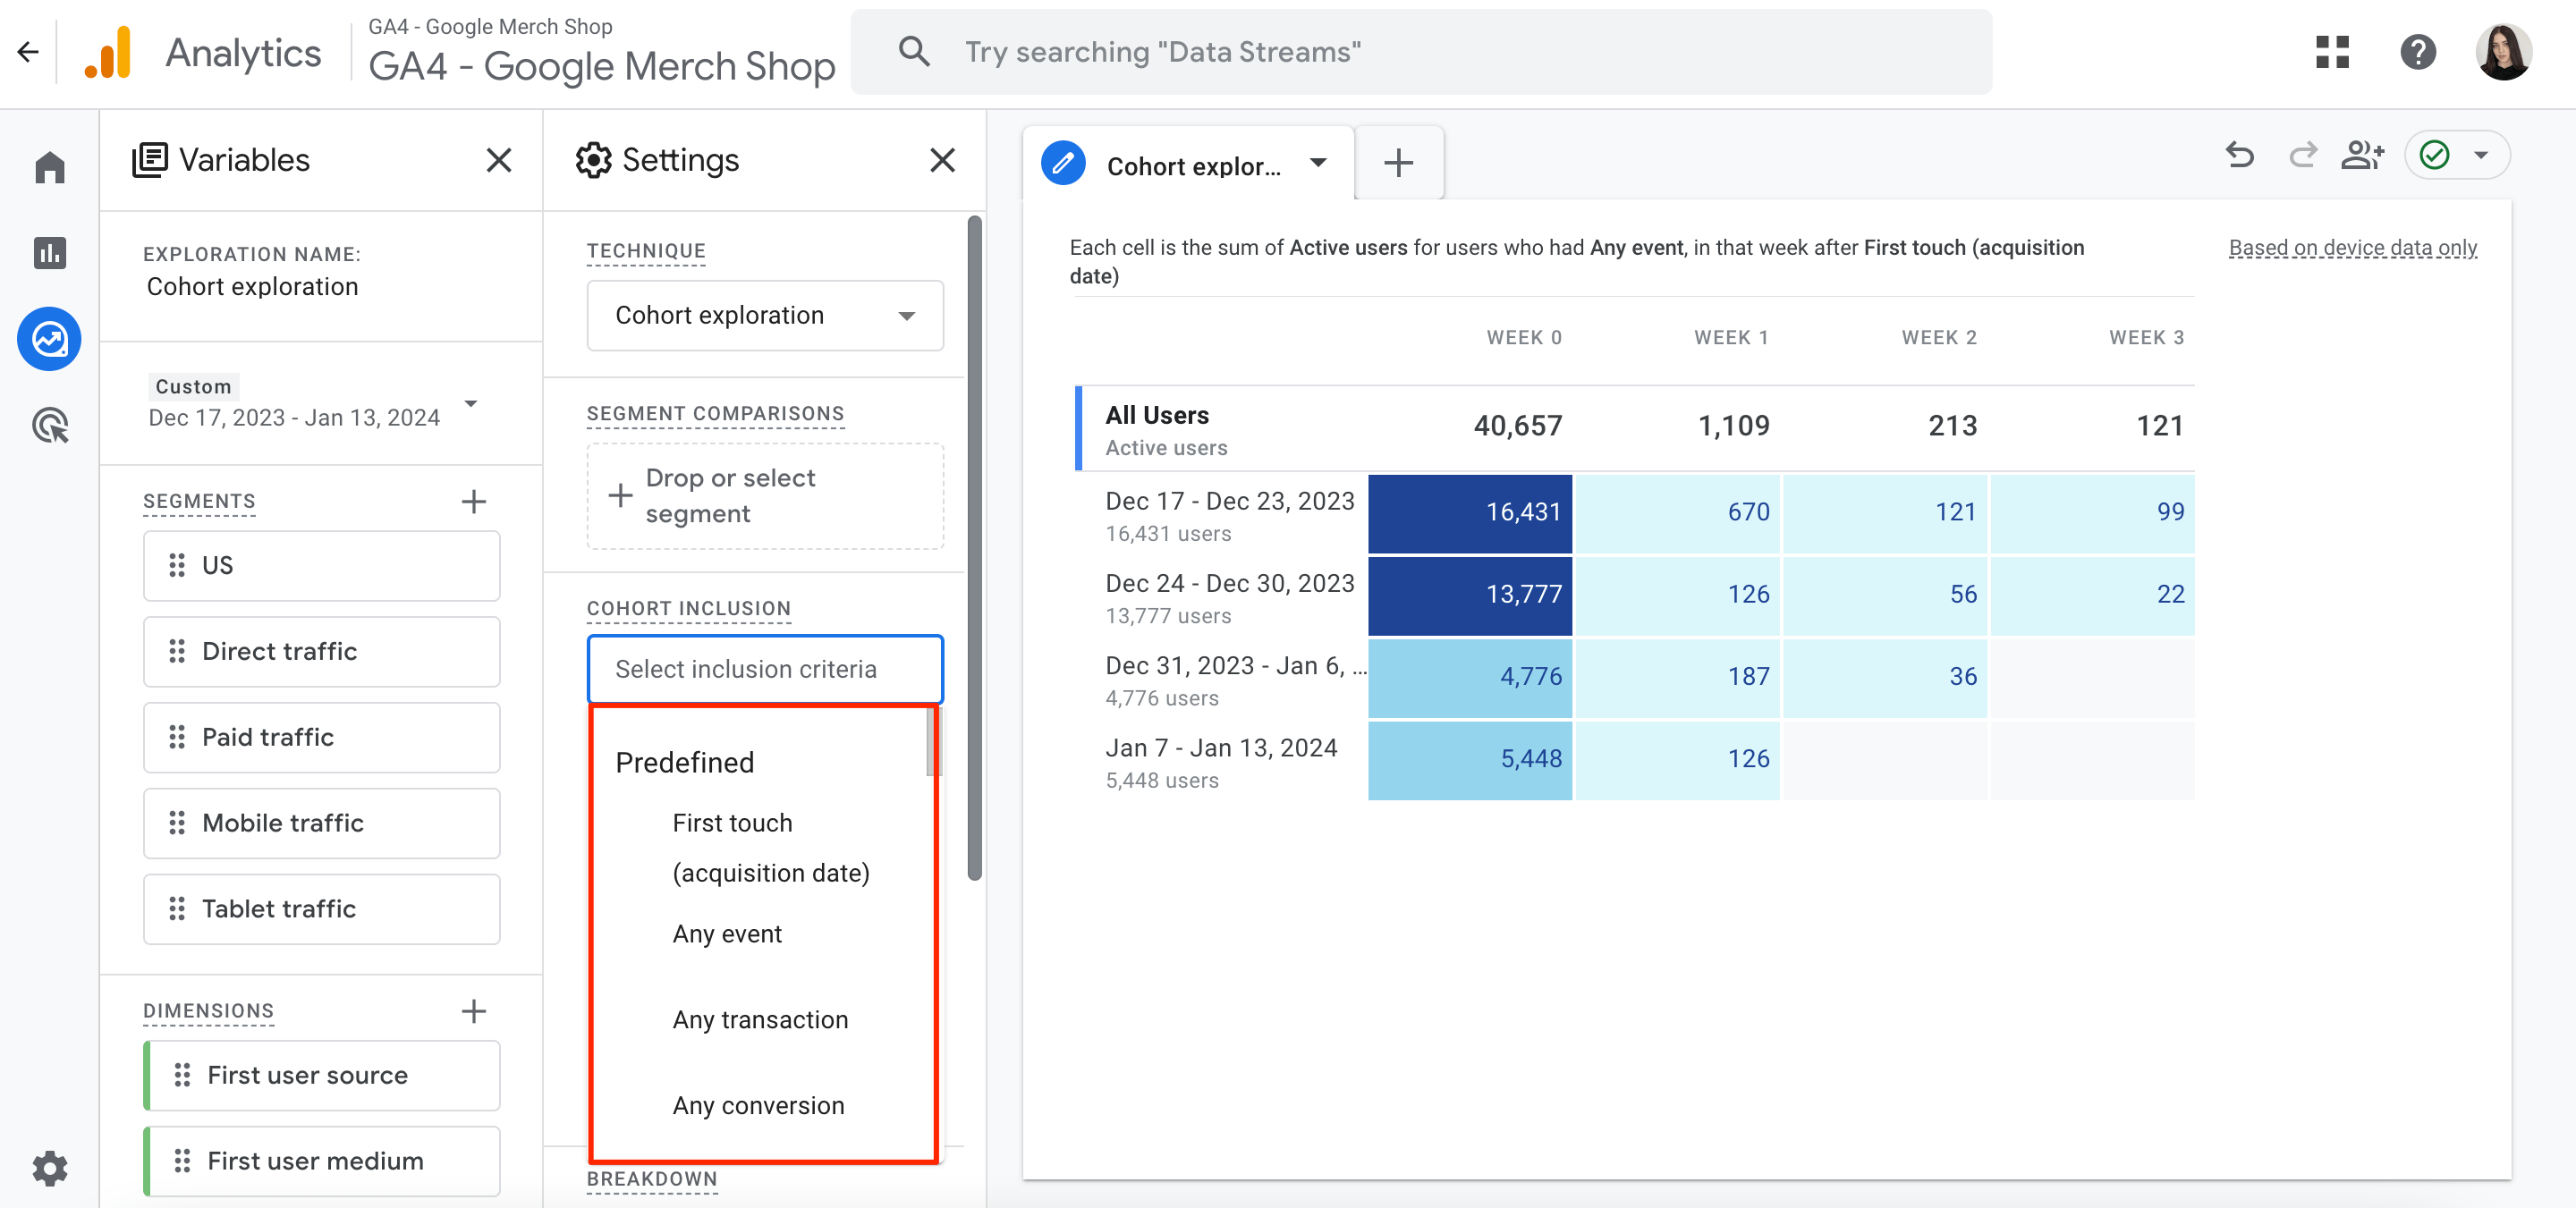The height and width of the screenshot is (1208, 2576).
Task: Click the checkmark publish icon
Action: [2438, 159]
